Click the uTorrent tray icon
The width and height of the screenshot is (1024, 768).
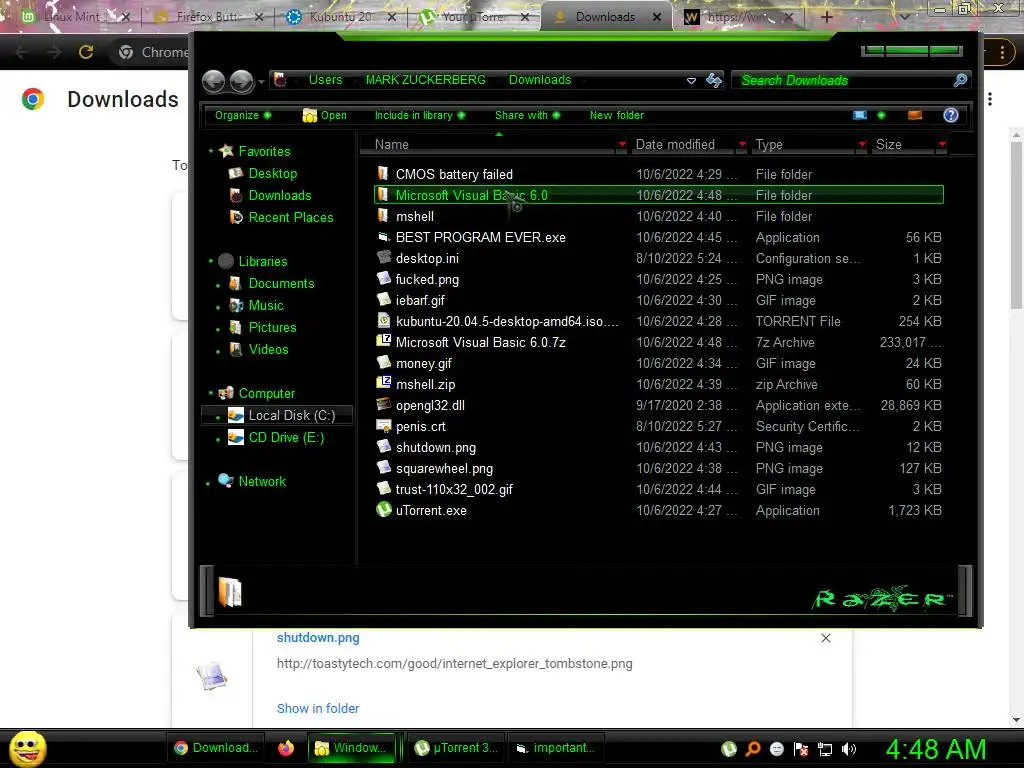point(729,749)
